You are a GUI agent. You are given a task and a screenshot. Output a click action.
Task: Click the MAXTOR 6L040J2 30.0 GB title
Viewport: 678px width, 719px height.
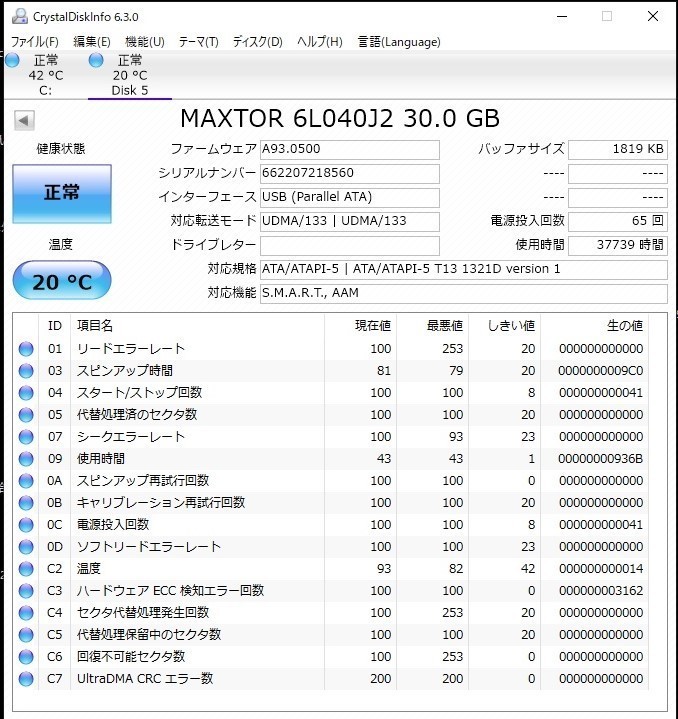[x=340, y=118]
